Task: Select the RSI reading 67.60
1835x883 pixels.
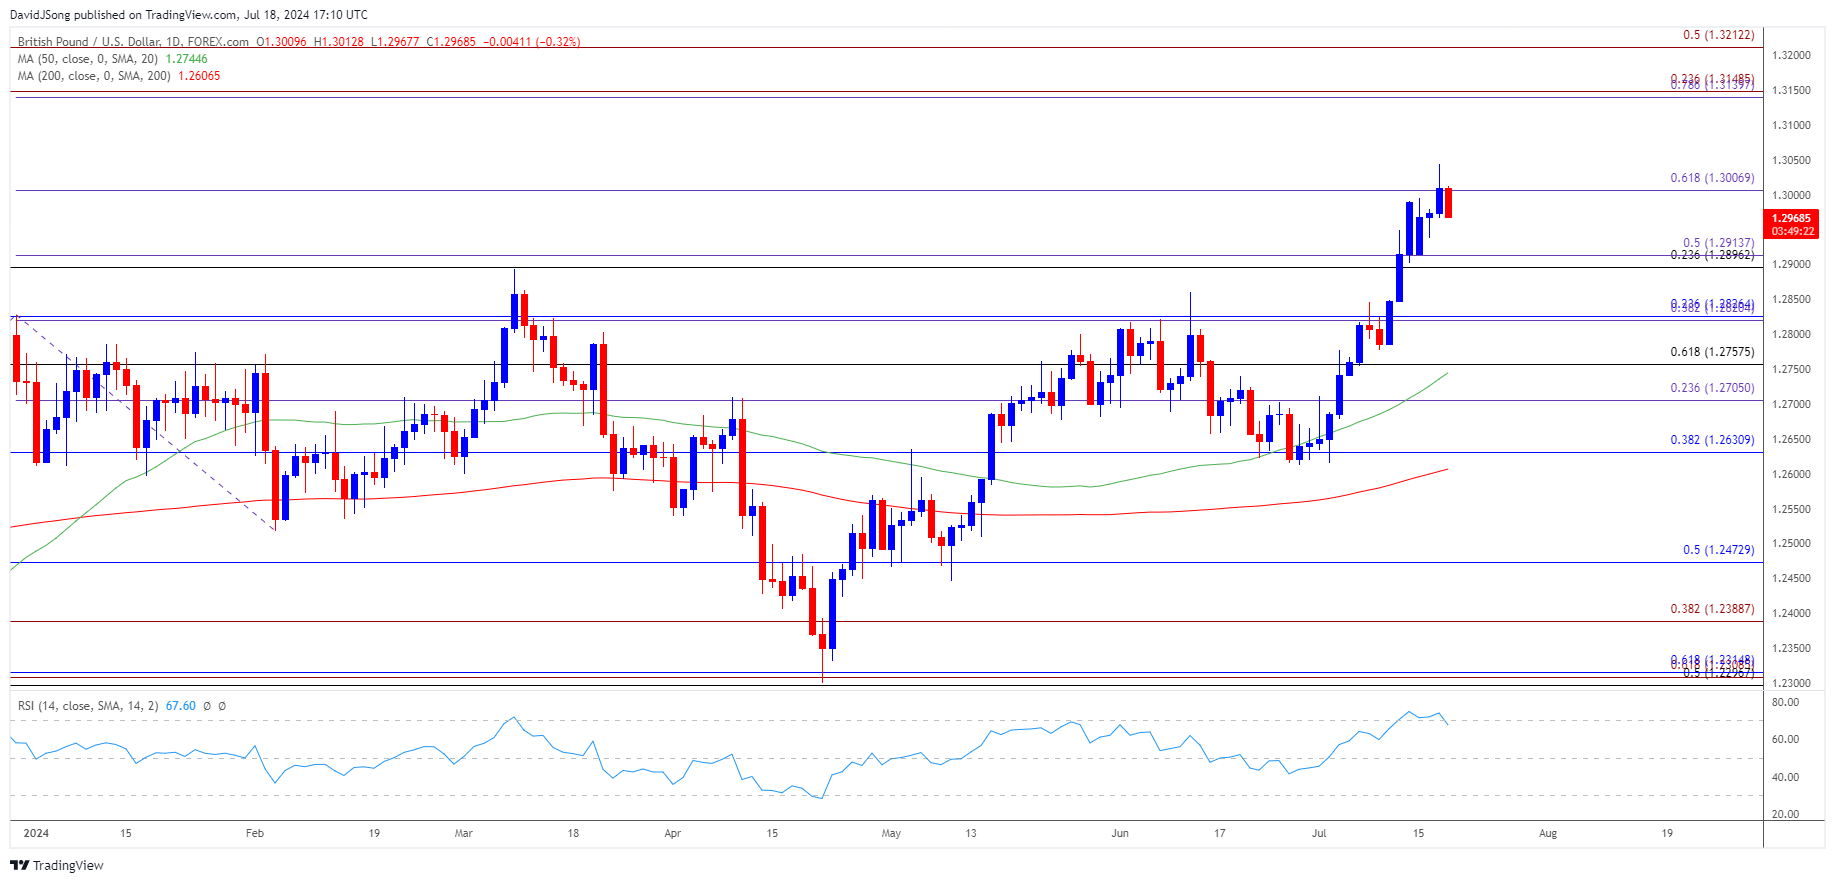Action: [x=180, y=706]
